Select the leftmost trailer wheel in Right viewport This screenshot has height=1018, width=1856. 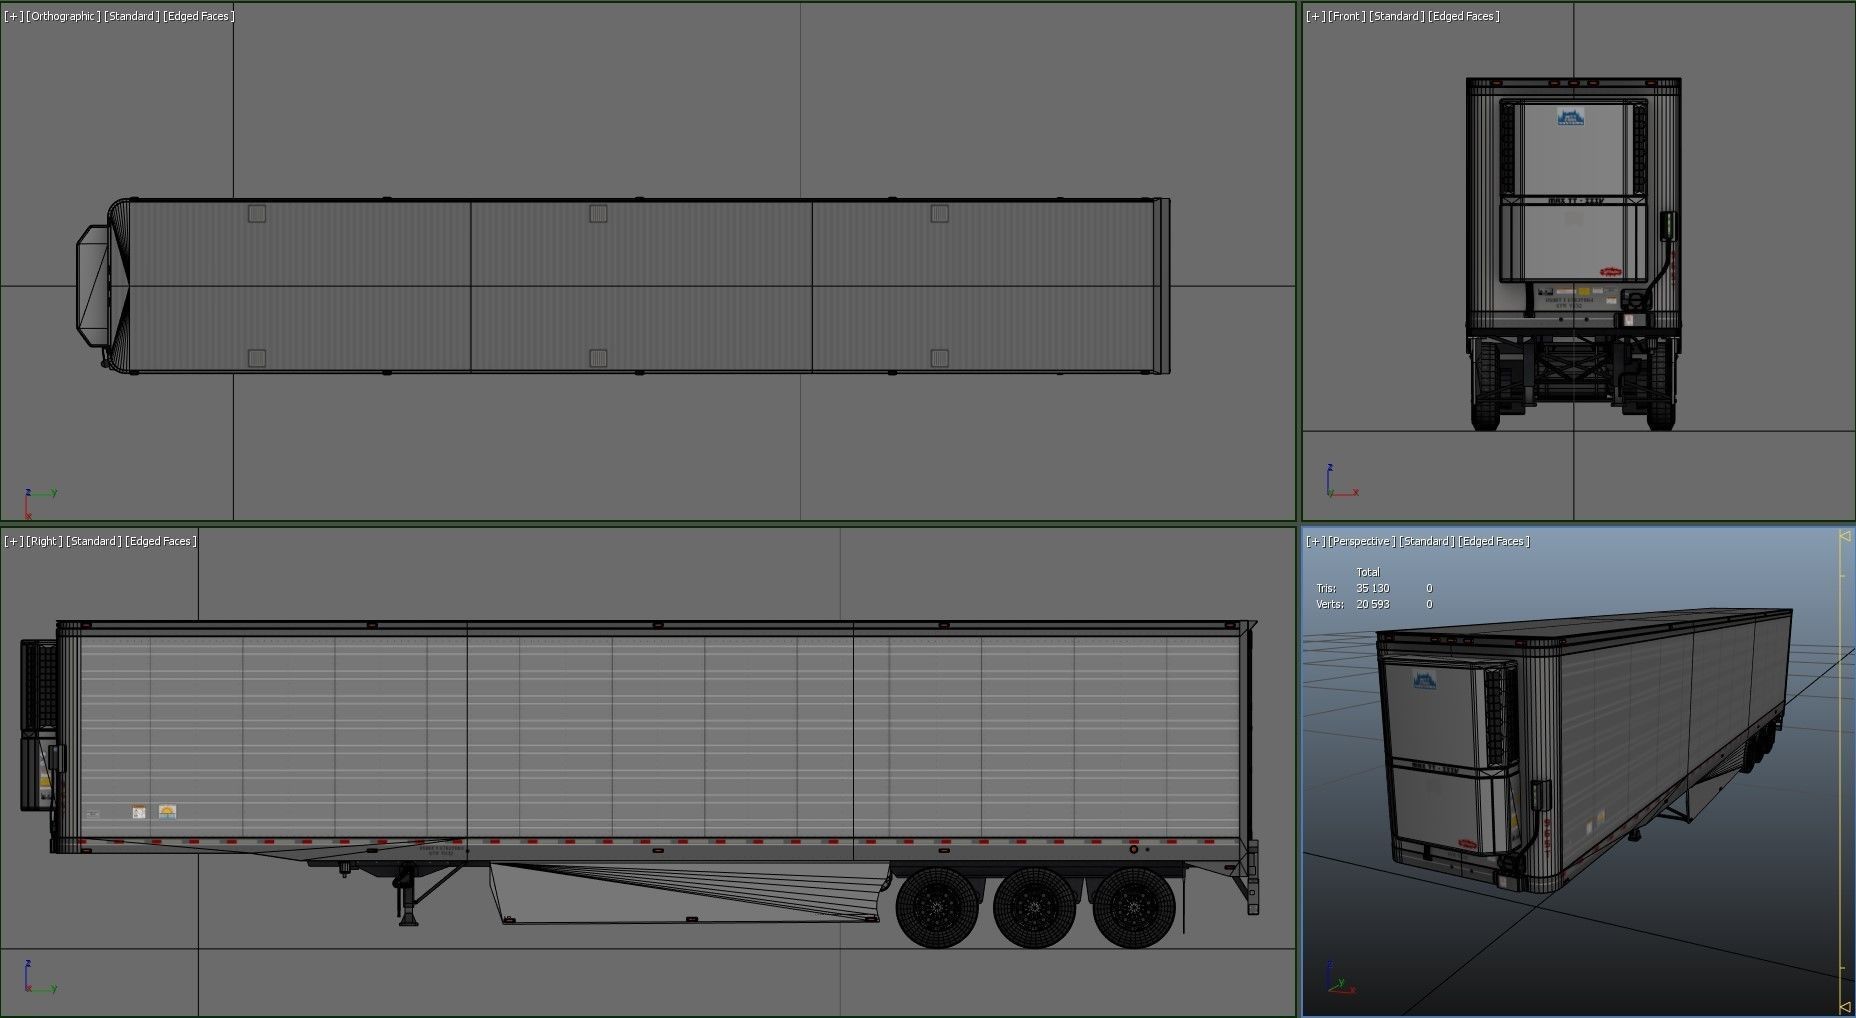tap(937, 907)
